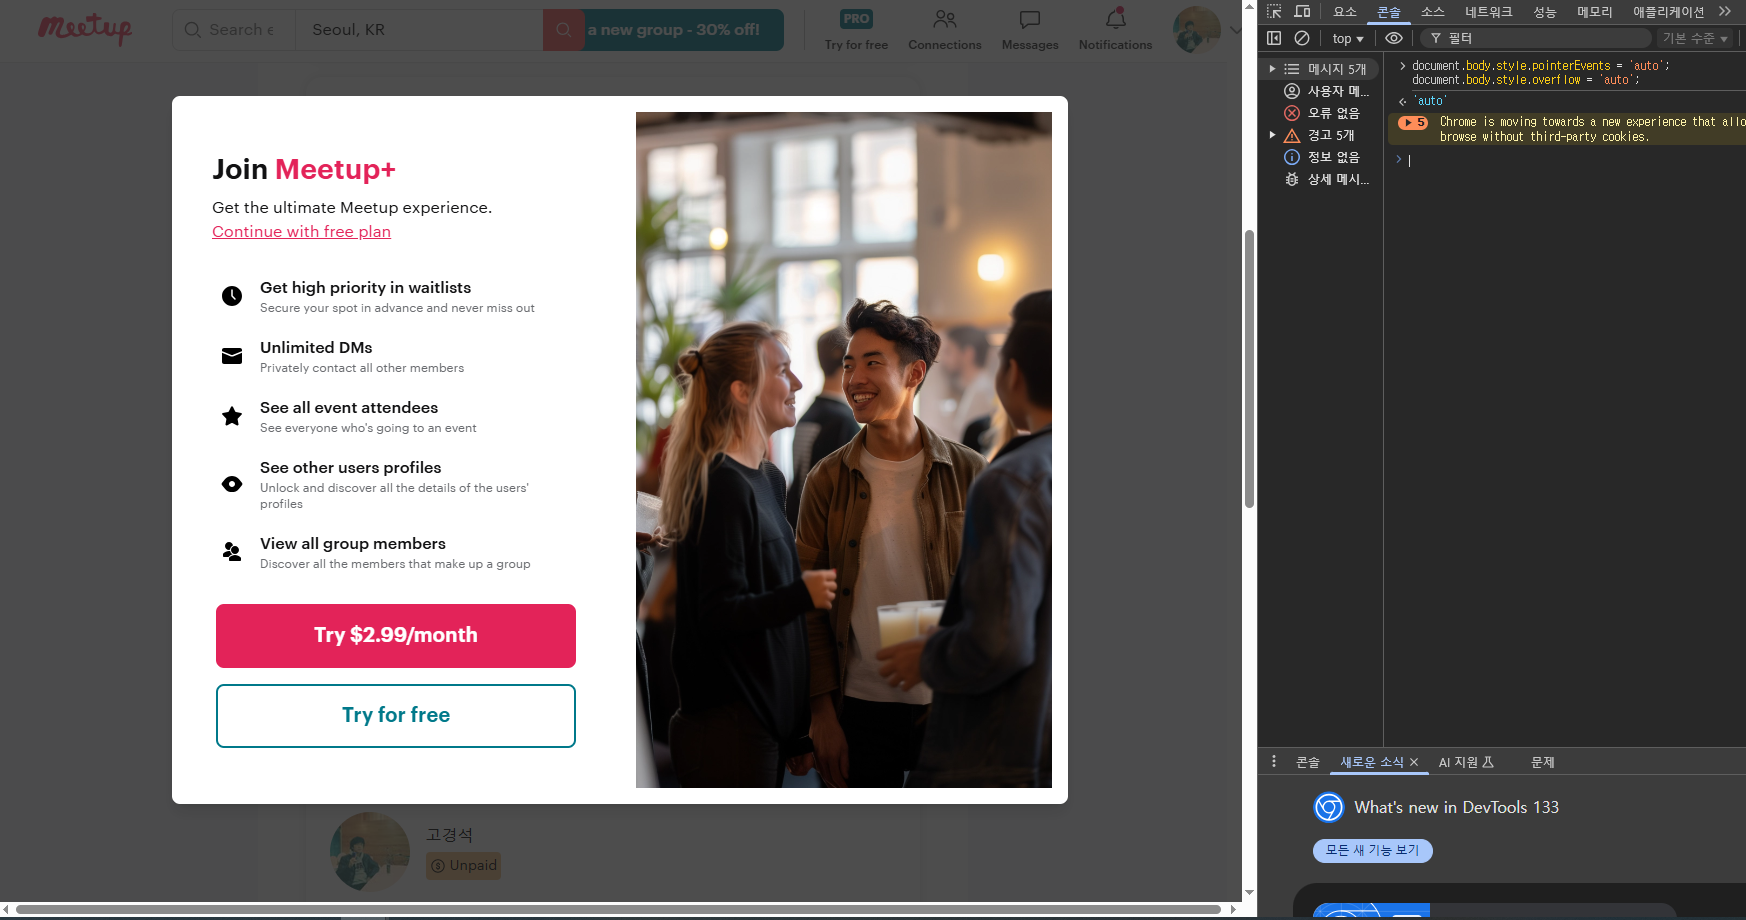
Task: Switch to the 애플리케이션 DevTools tab
Action: 1669,12
